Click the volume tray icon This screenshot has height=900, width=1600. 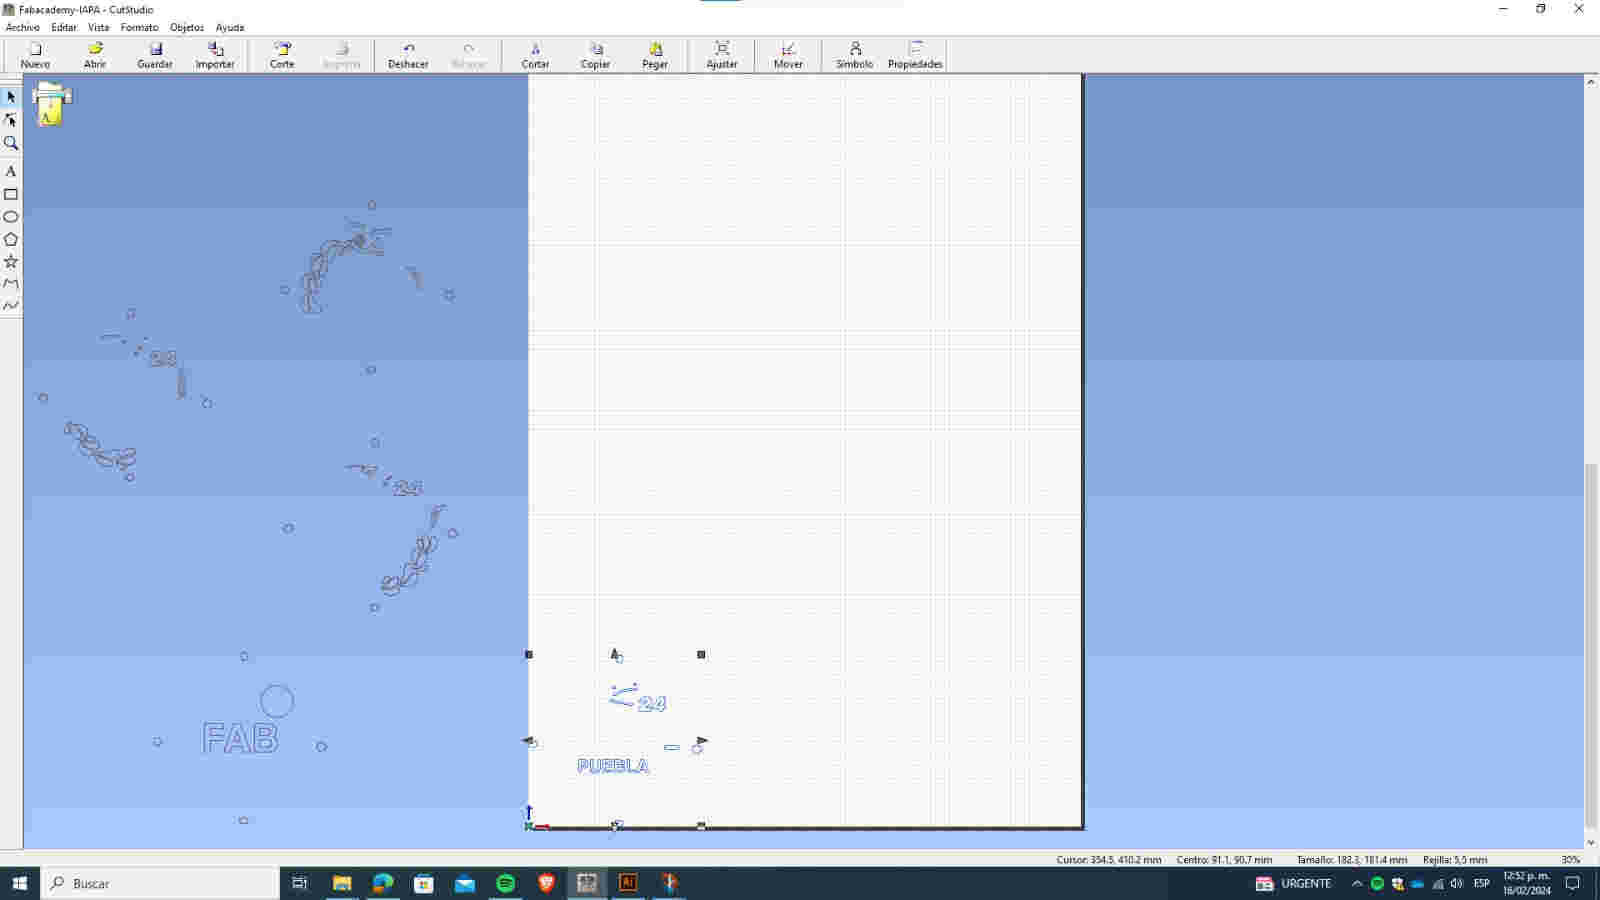[x=1456, y=883]
